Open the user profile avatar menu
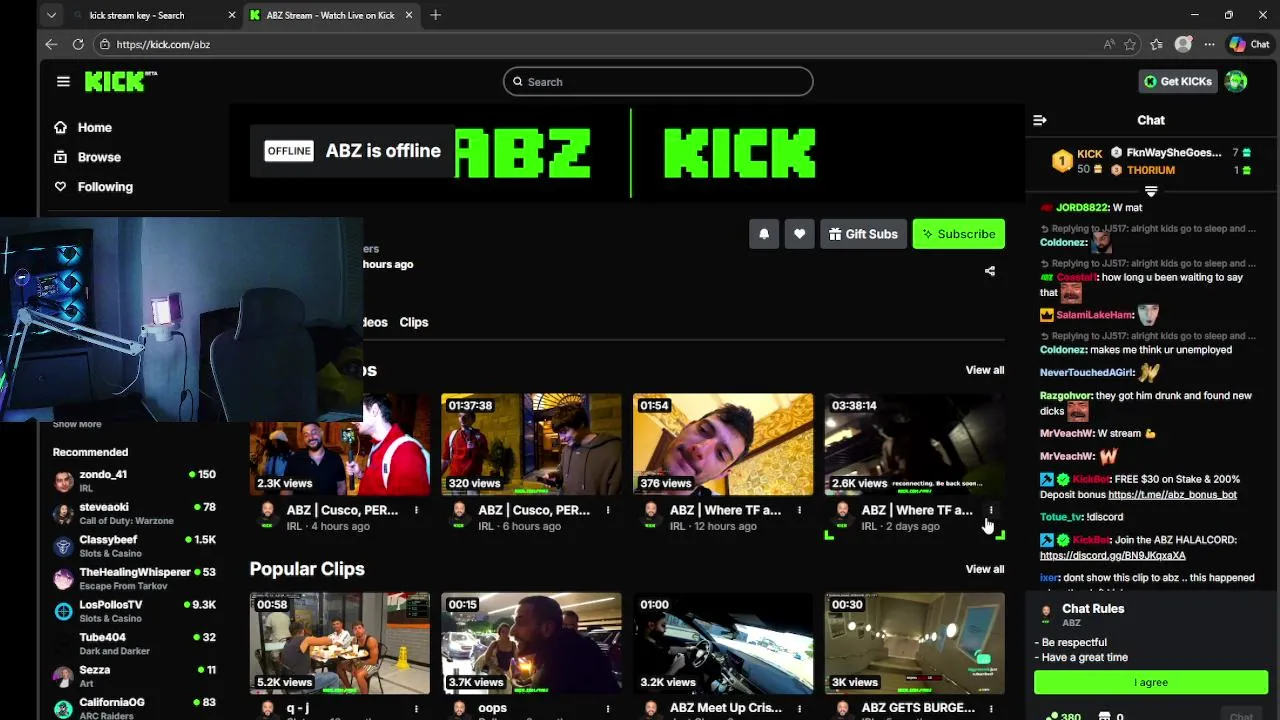 (1236, 82)
